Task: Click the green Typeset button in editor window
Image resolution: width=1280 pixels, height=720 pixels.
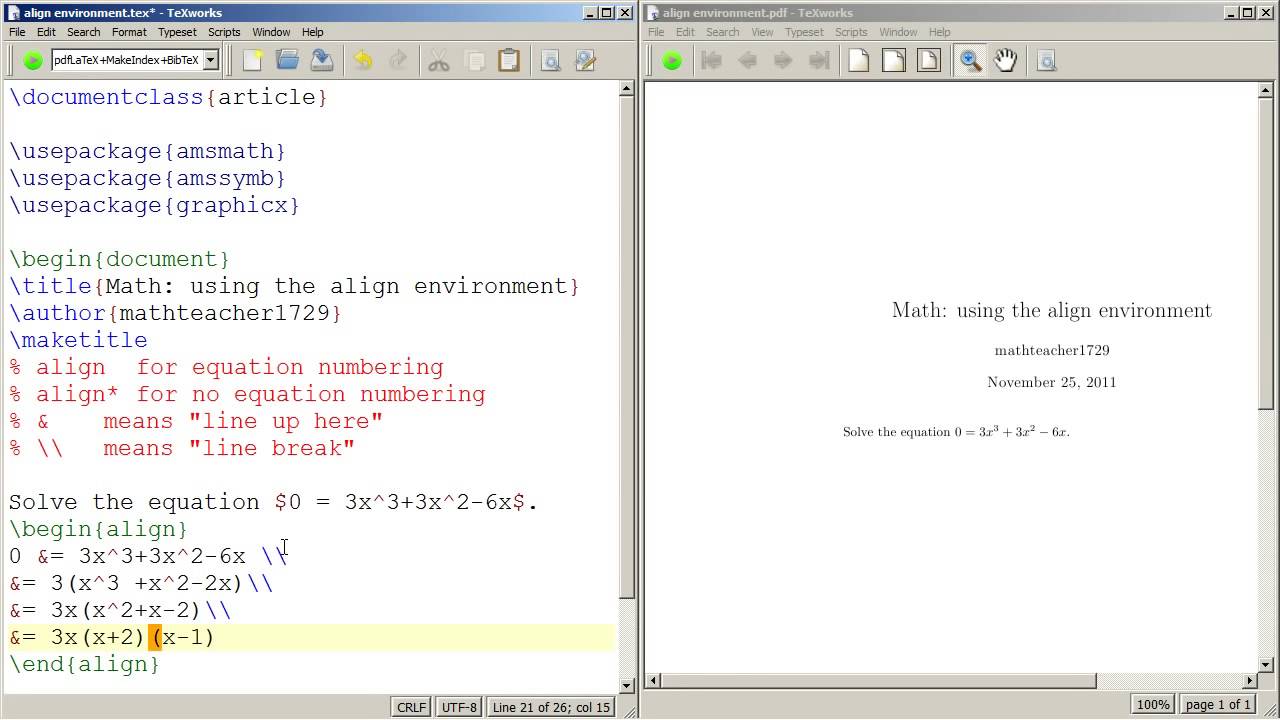Action: pyautogui.click(x=33, y=61)
